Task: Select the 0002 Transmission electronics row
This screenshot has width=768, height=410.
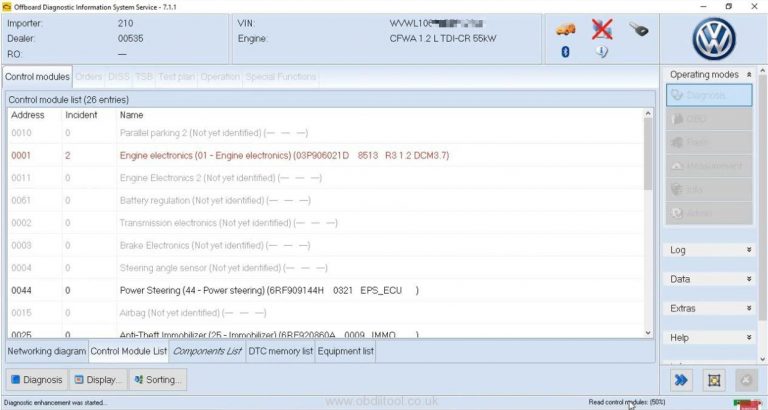Action: [x=325, y=223]
